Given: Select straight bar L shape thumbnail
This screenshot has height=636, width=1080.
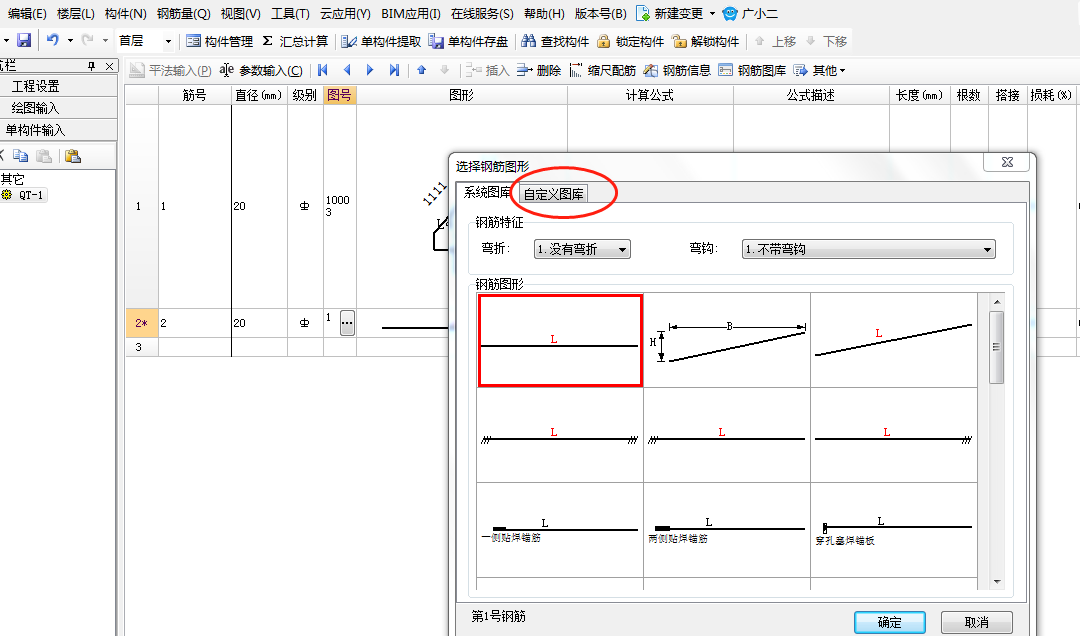Looking at the screenshot, I should pyautogui.click(x=561, y=340).
